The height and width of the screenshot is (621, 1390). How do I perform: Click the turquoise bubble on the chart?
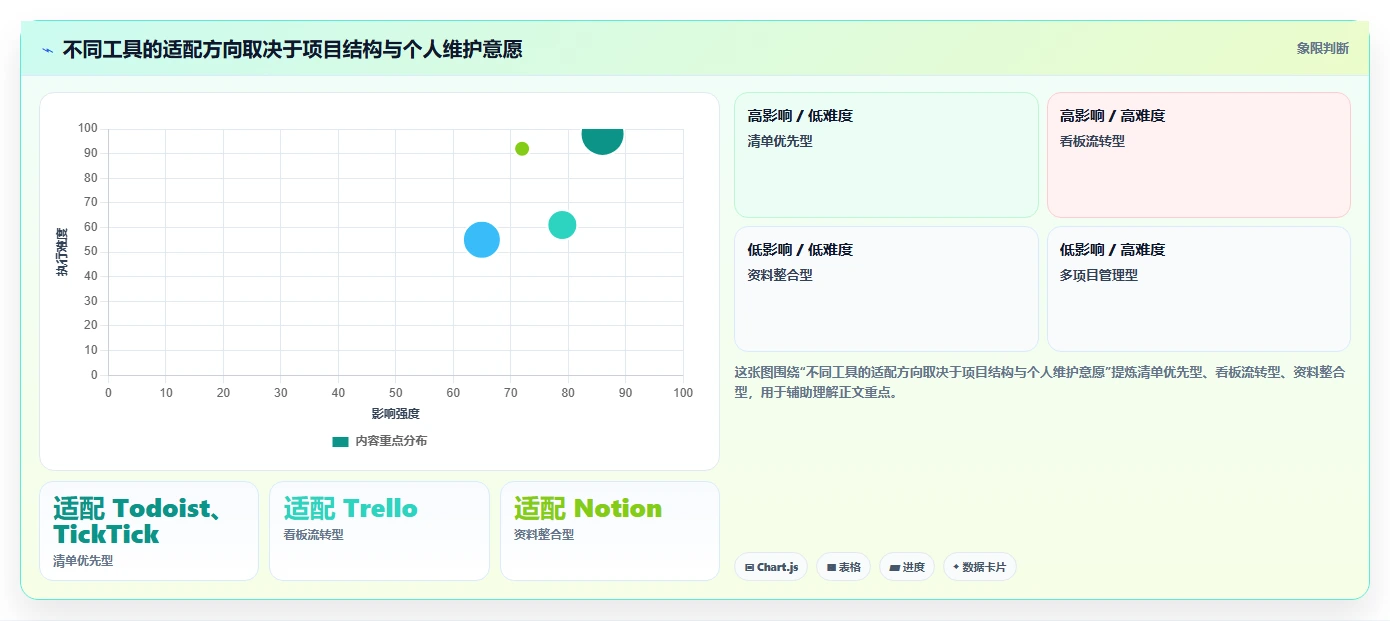click(x=562, y=225)
